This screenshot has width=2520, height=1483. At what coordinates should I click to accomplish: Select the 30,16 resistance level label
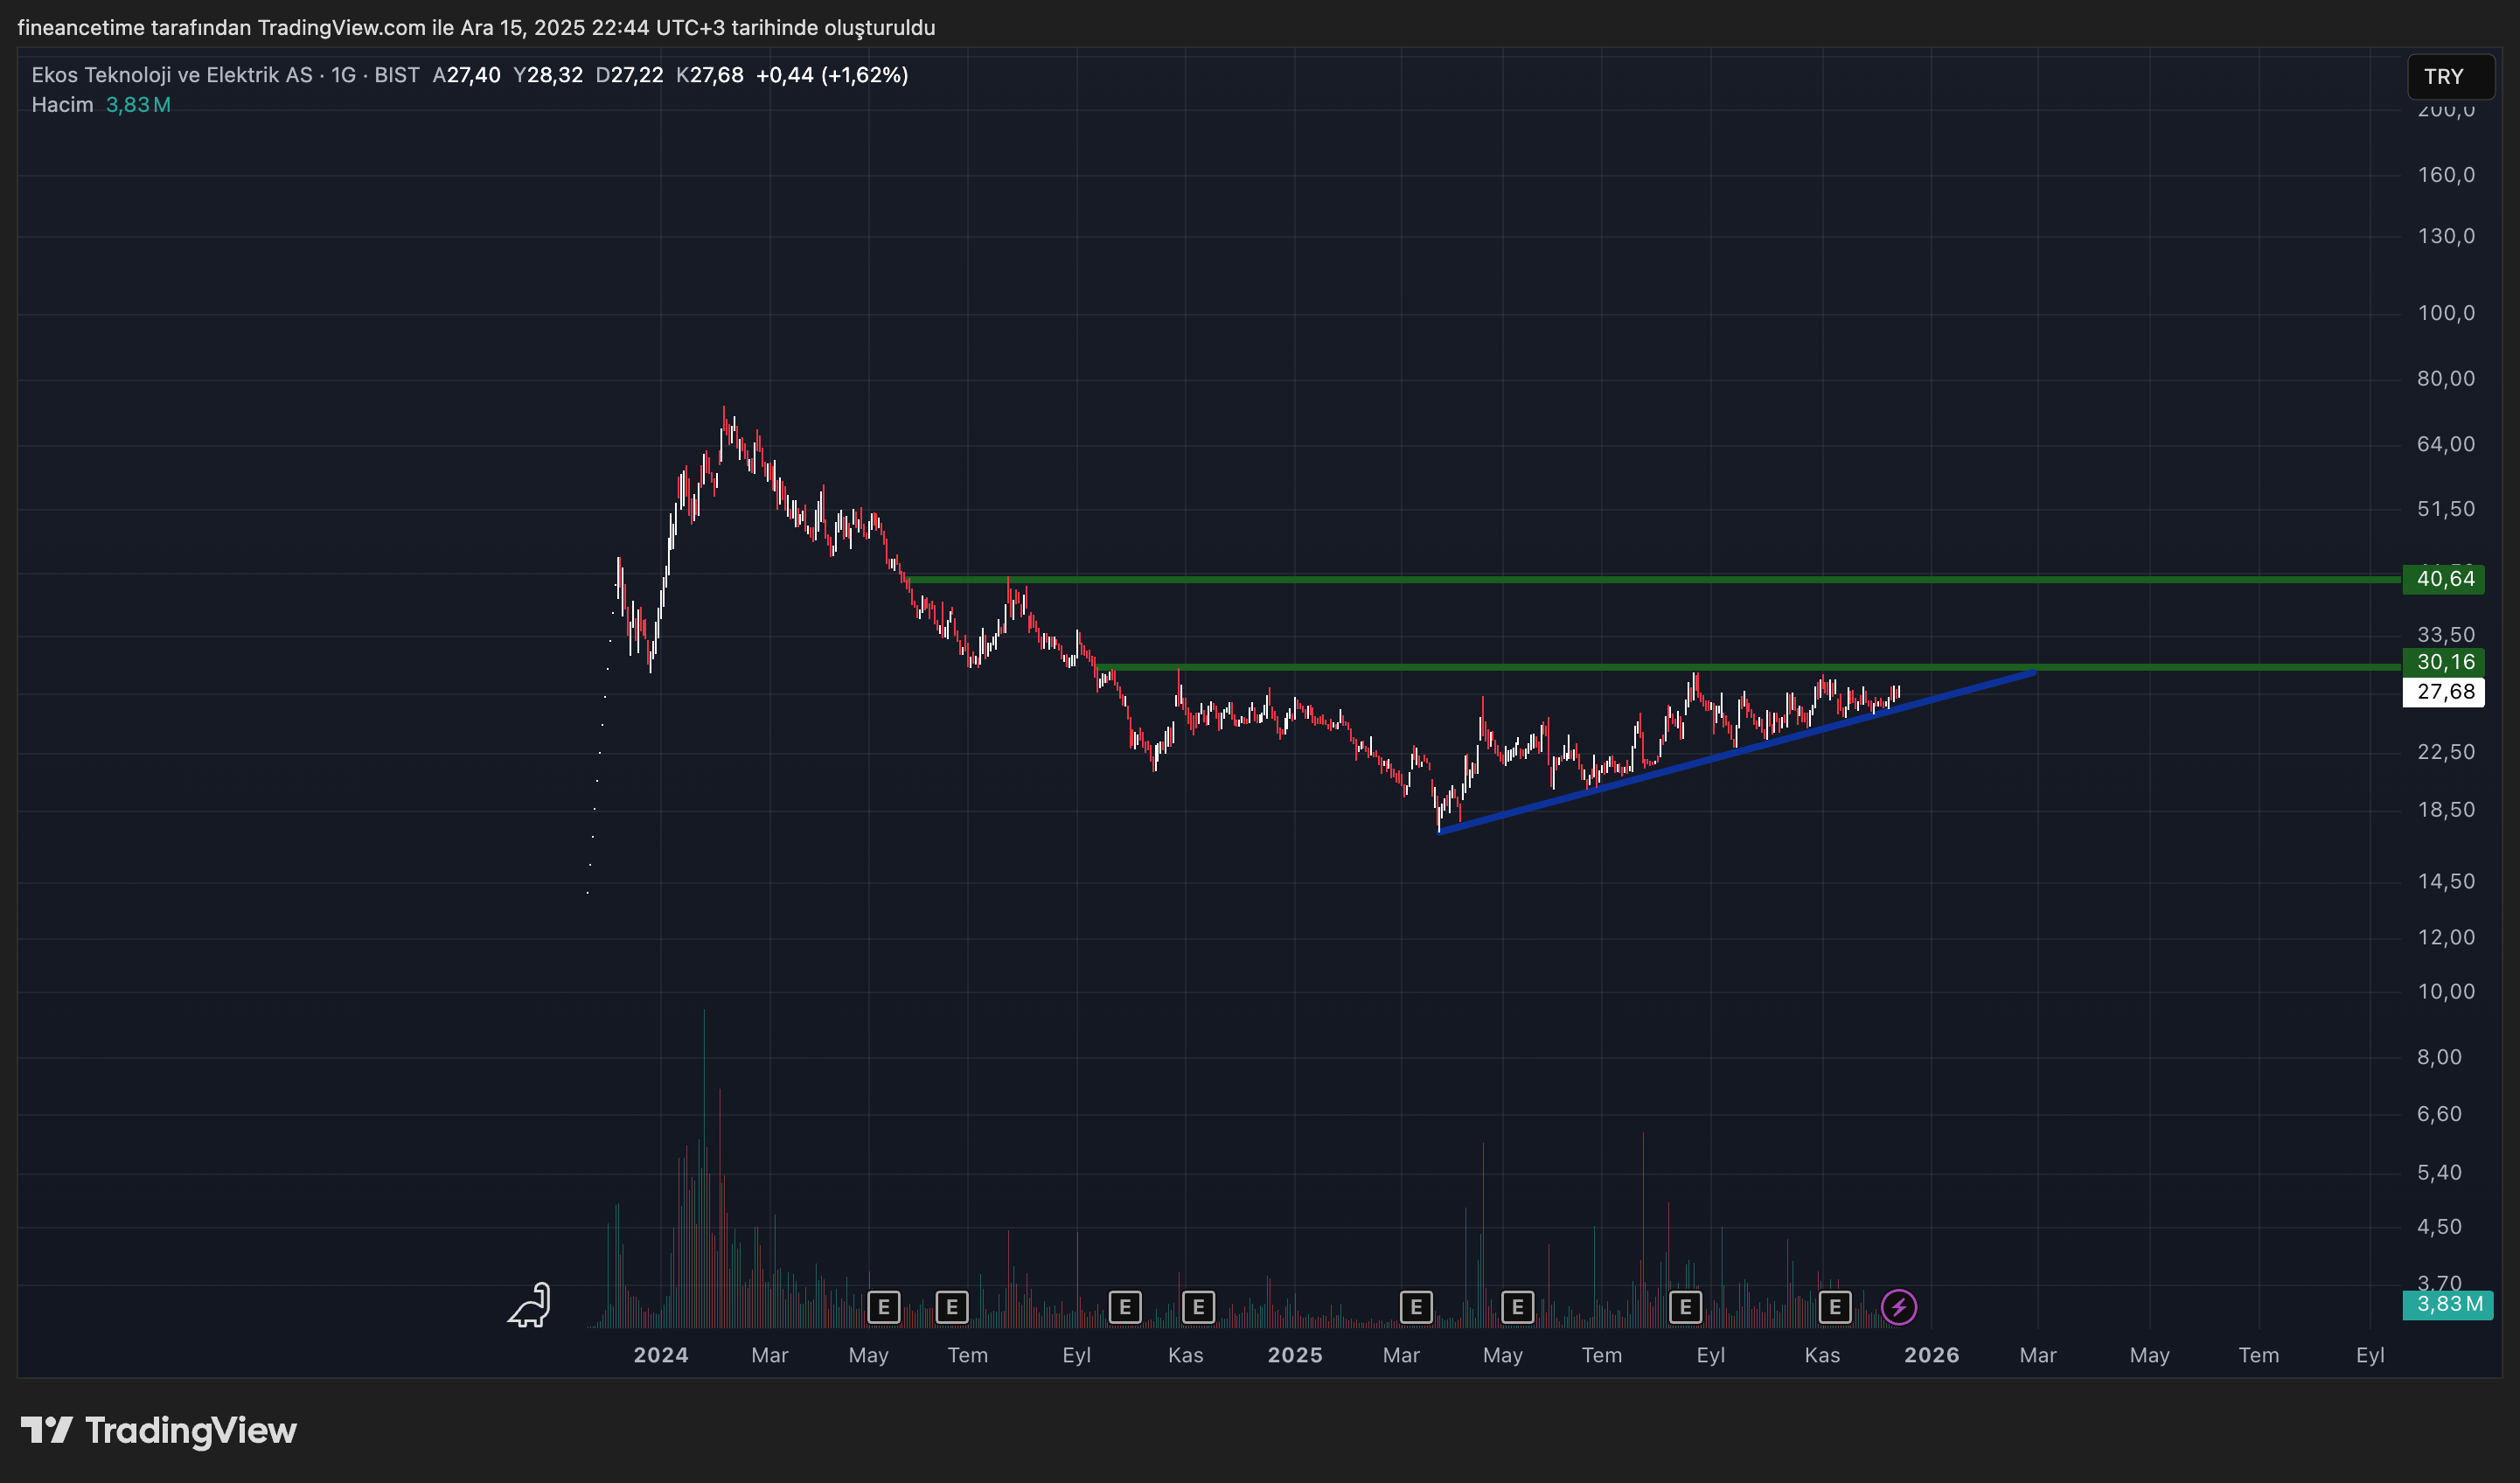2446,661
